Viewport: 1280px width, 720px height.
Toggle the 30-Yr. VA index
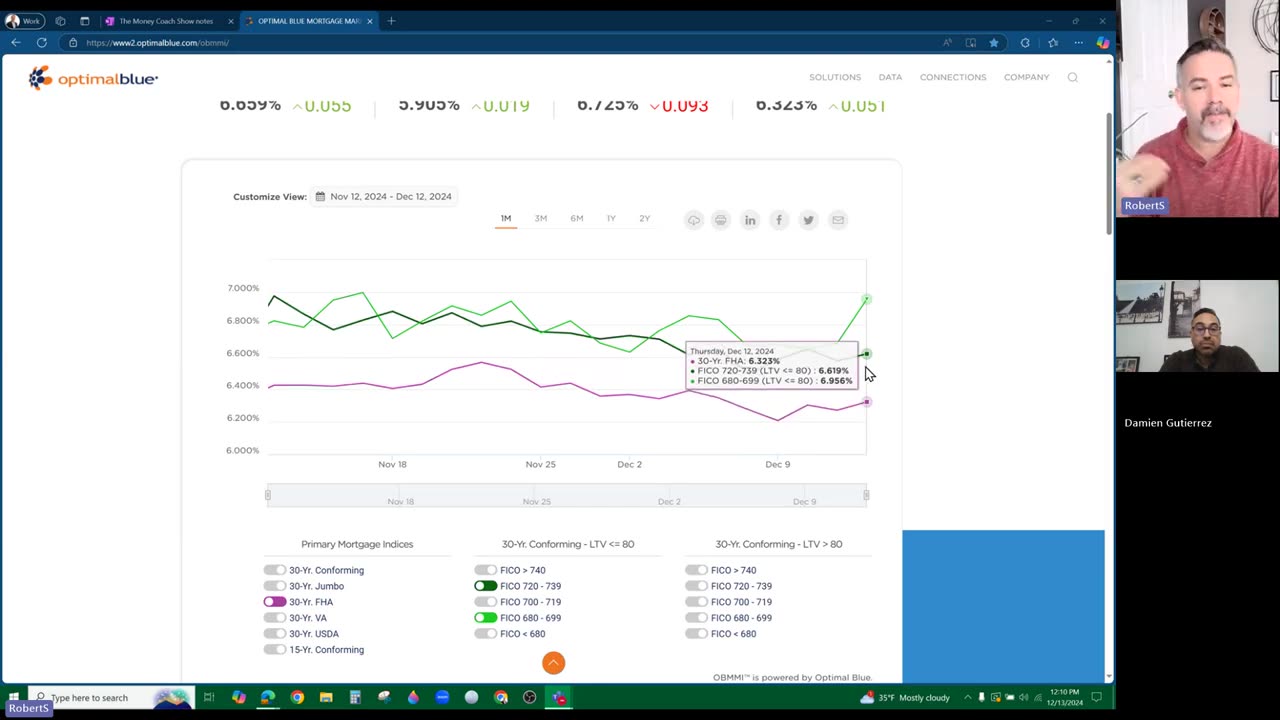tap(274, 618)
